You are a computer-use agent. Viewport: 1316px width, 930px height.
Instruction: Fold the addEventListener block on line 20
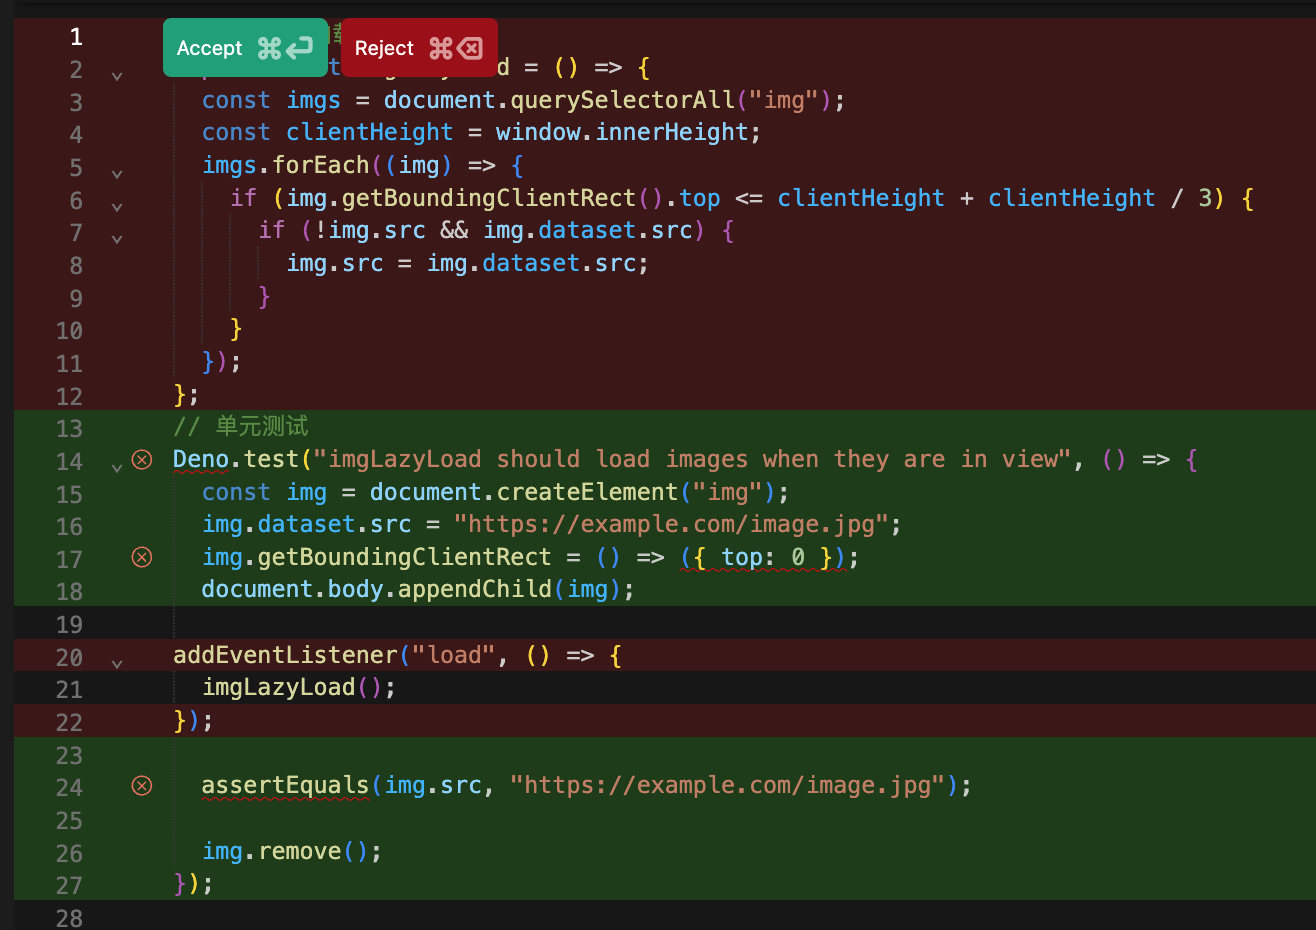[117, 664]
